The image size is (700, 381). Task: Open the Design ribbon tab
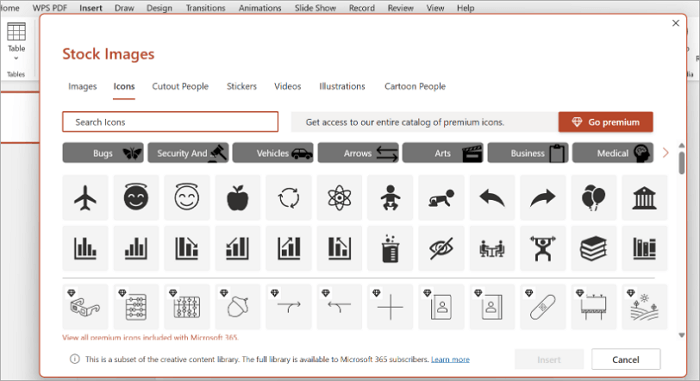tap(159, 8)
